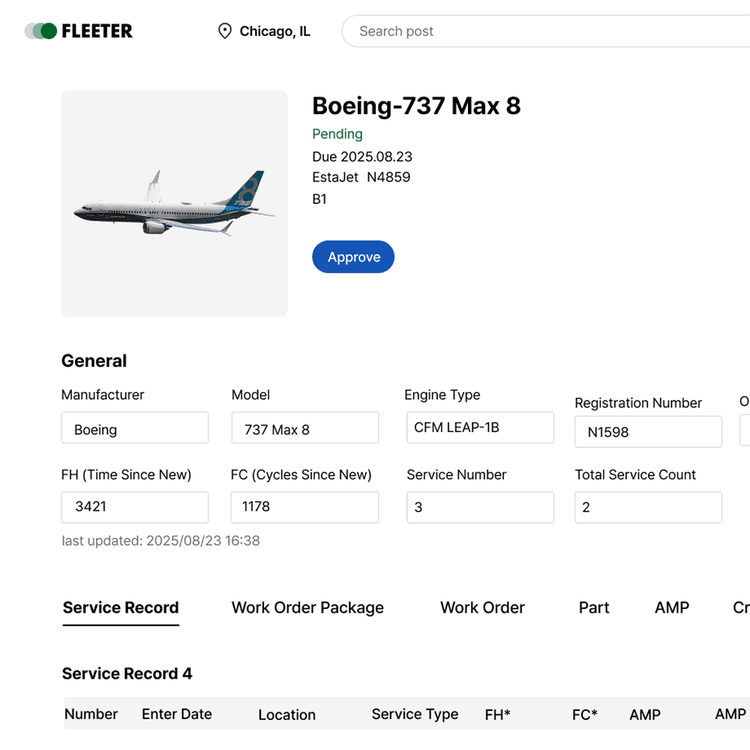Sort by the Enter Date column header
This screenshot has width=750, height=750.
tap(177, 714)
